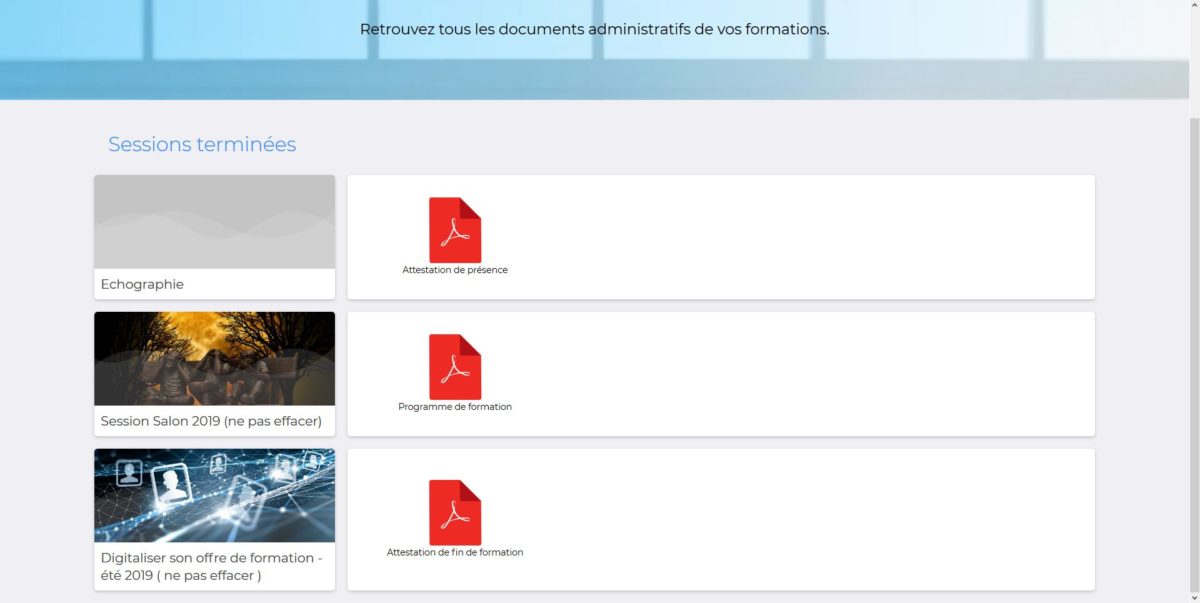Click the scrollbar down arrow

[1194, 597]
